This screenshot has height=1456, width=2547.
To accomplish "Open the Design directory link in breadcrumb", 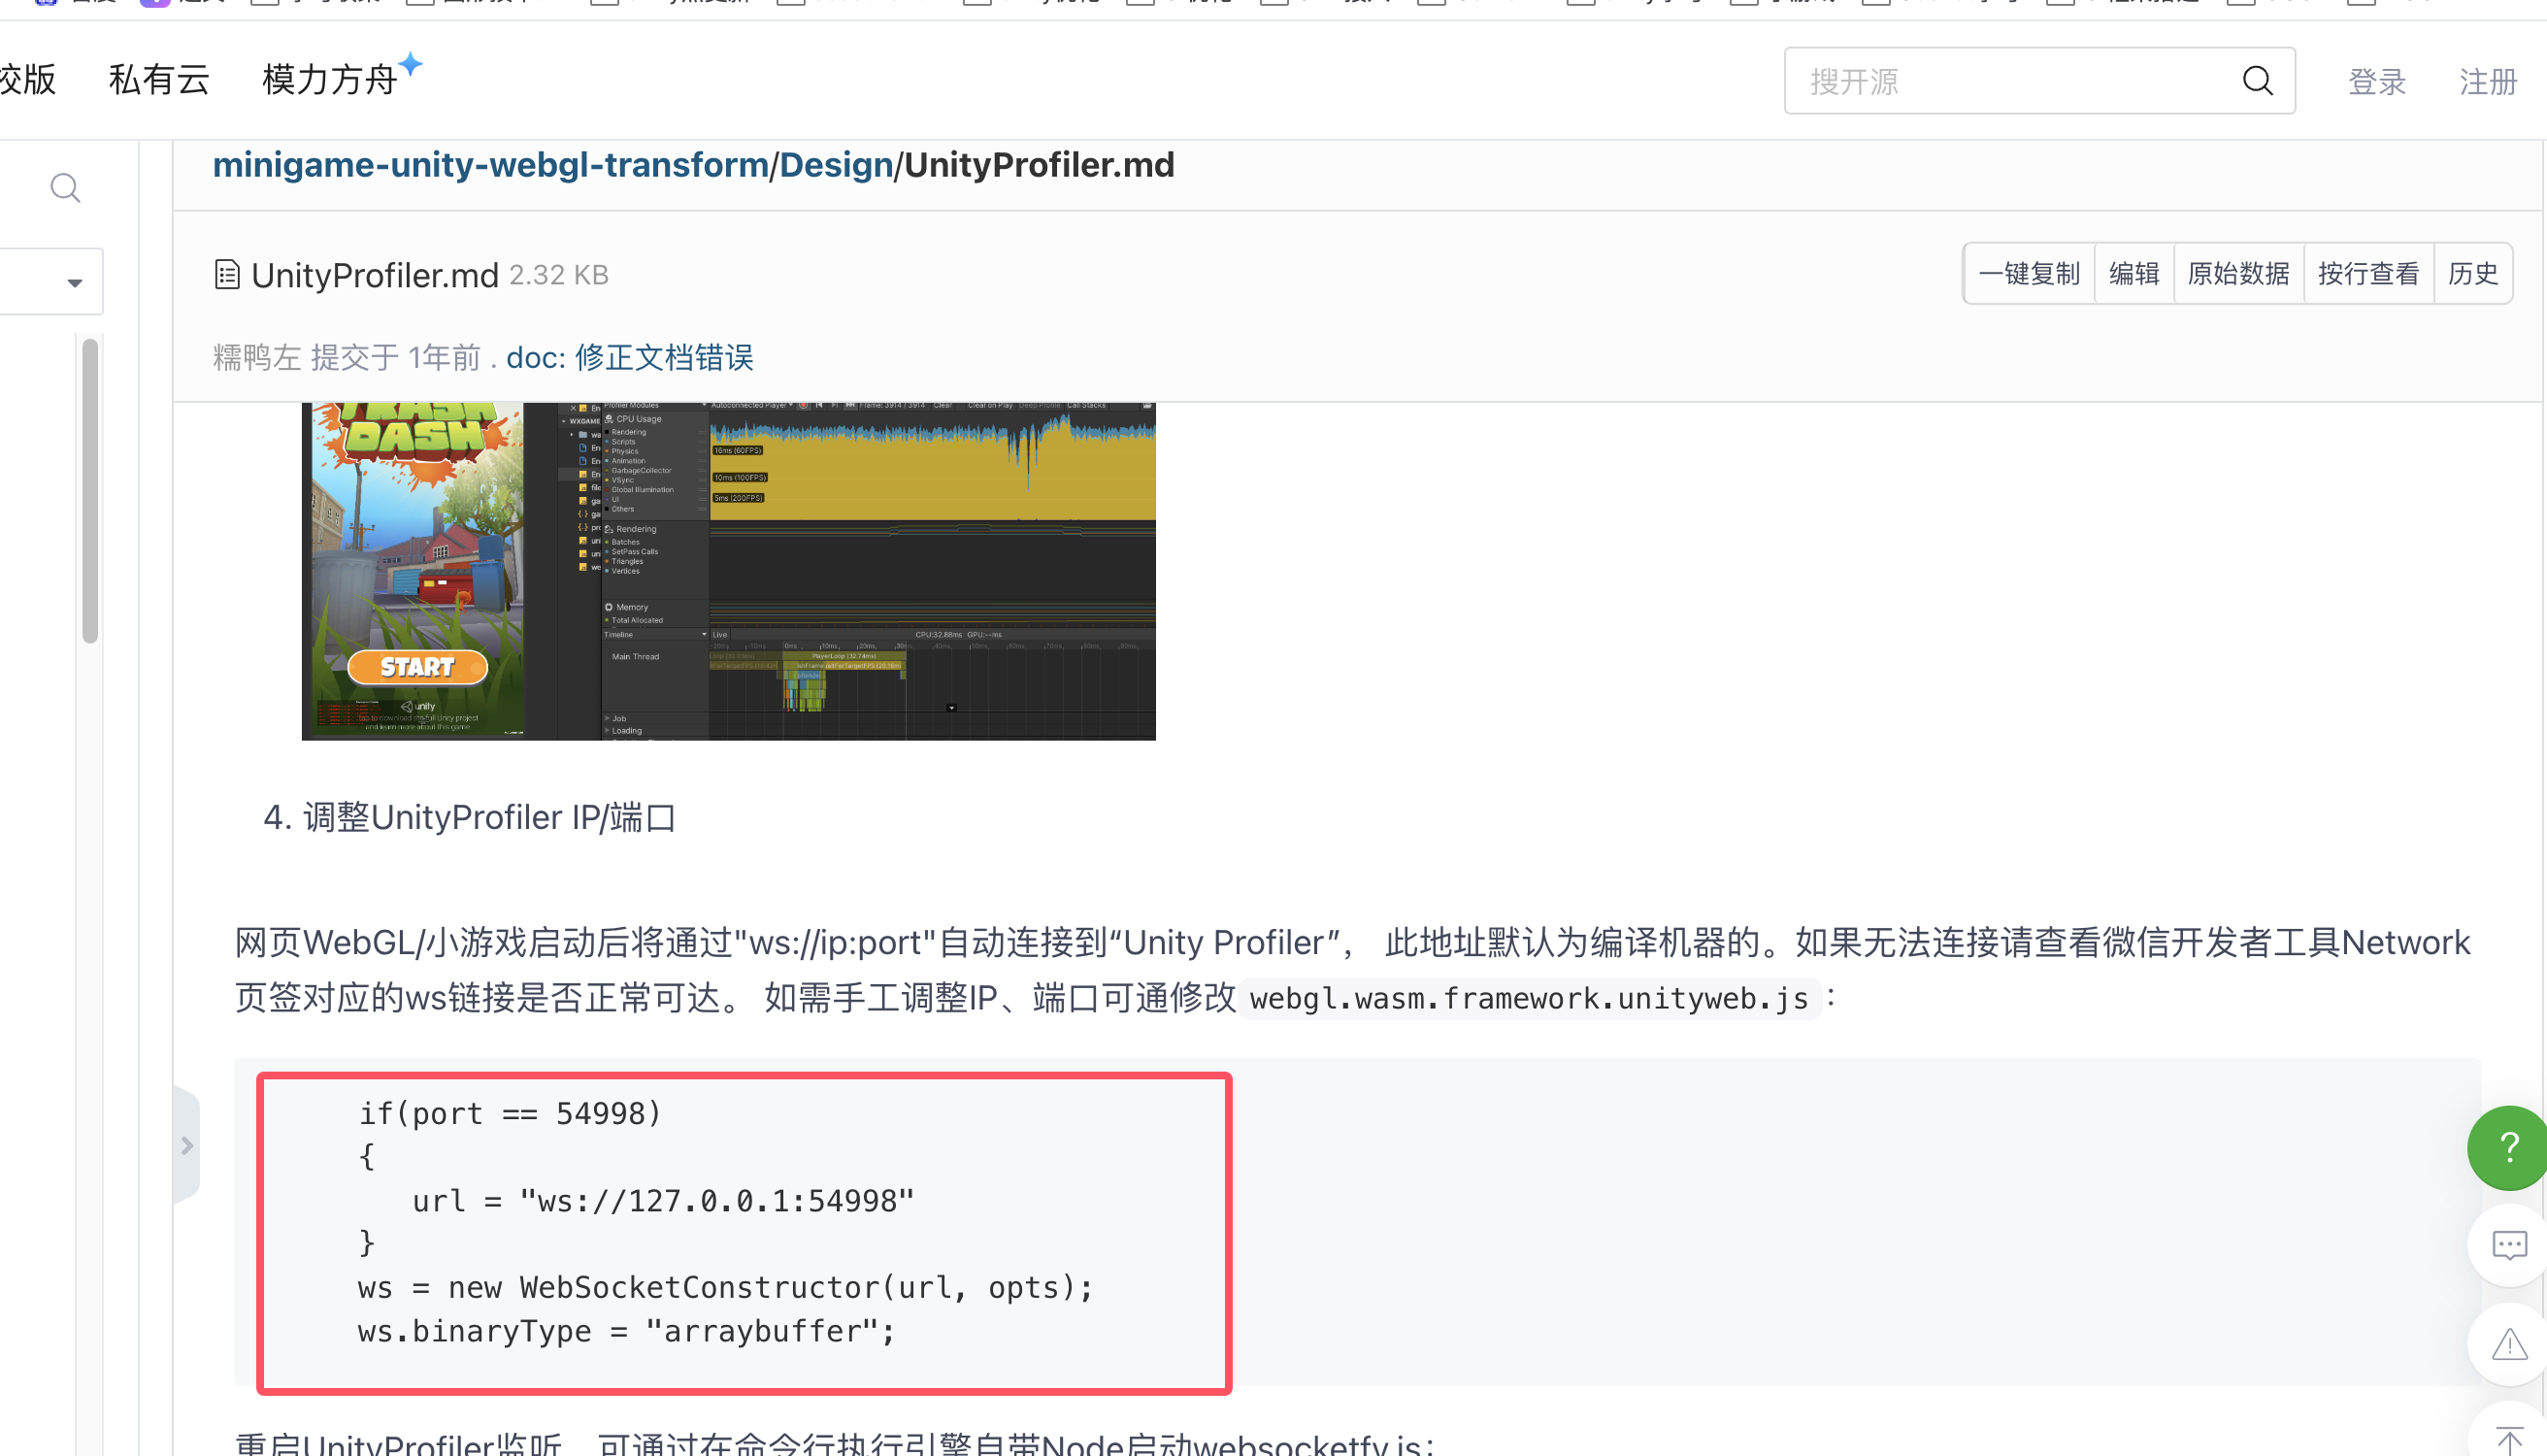I will [836, 164].
